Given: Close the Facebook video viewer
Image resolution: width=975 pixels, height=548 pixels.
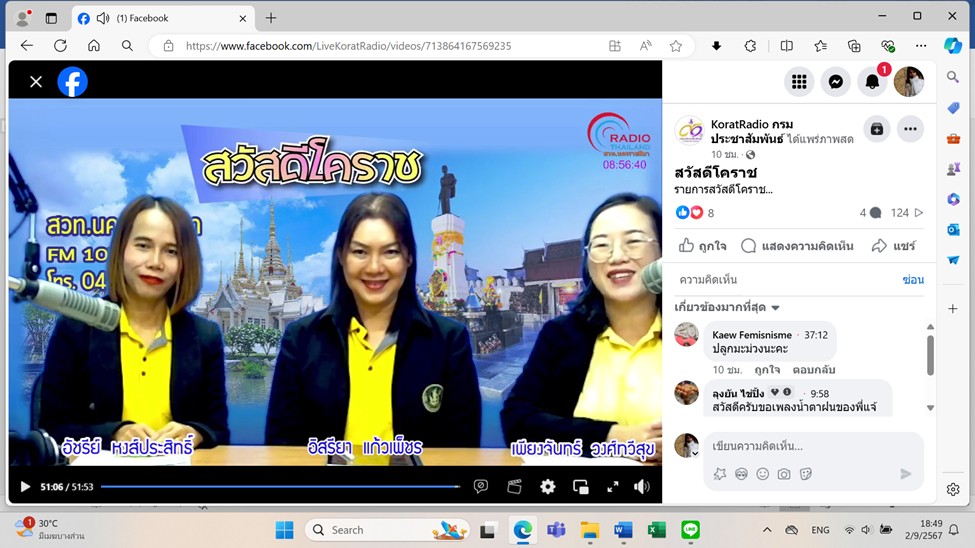Looking at the screenshot, I should 36,82.
